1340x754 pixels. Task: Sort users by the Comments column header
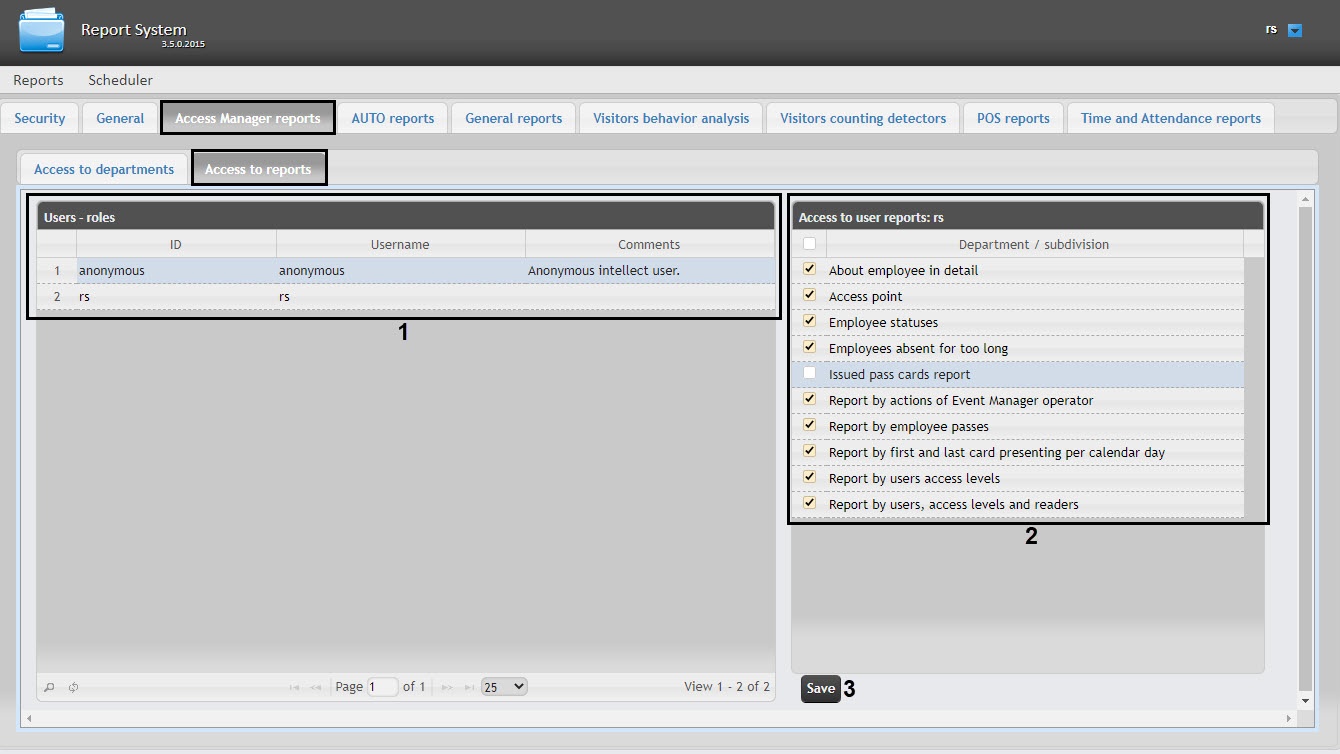click(x=649, y=244)
